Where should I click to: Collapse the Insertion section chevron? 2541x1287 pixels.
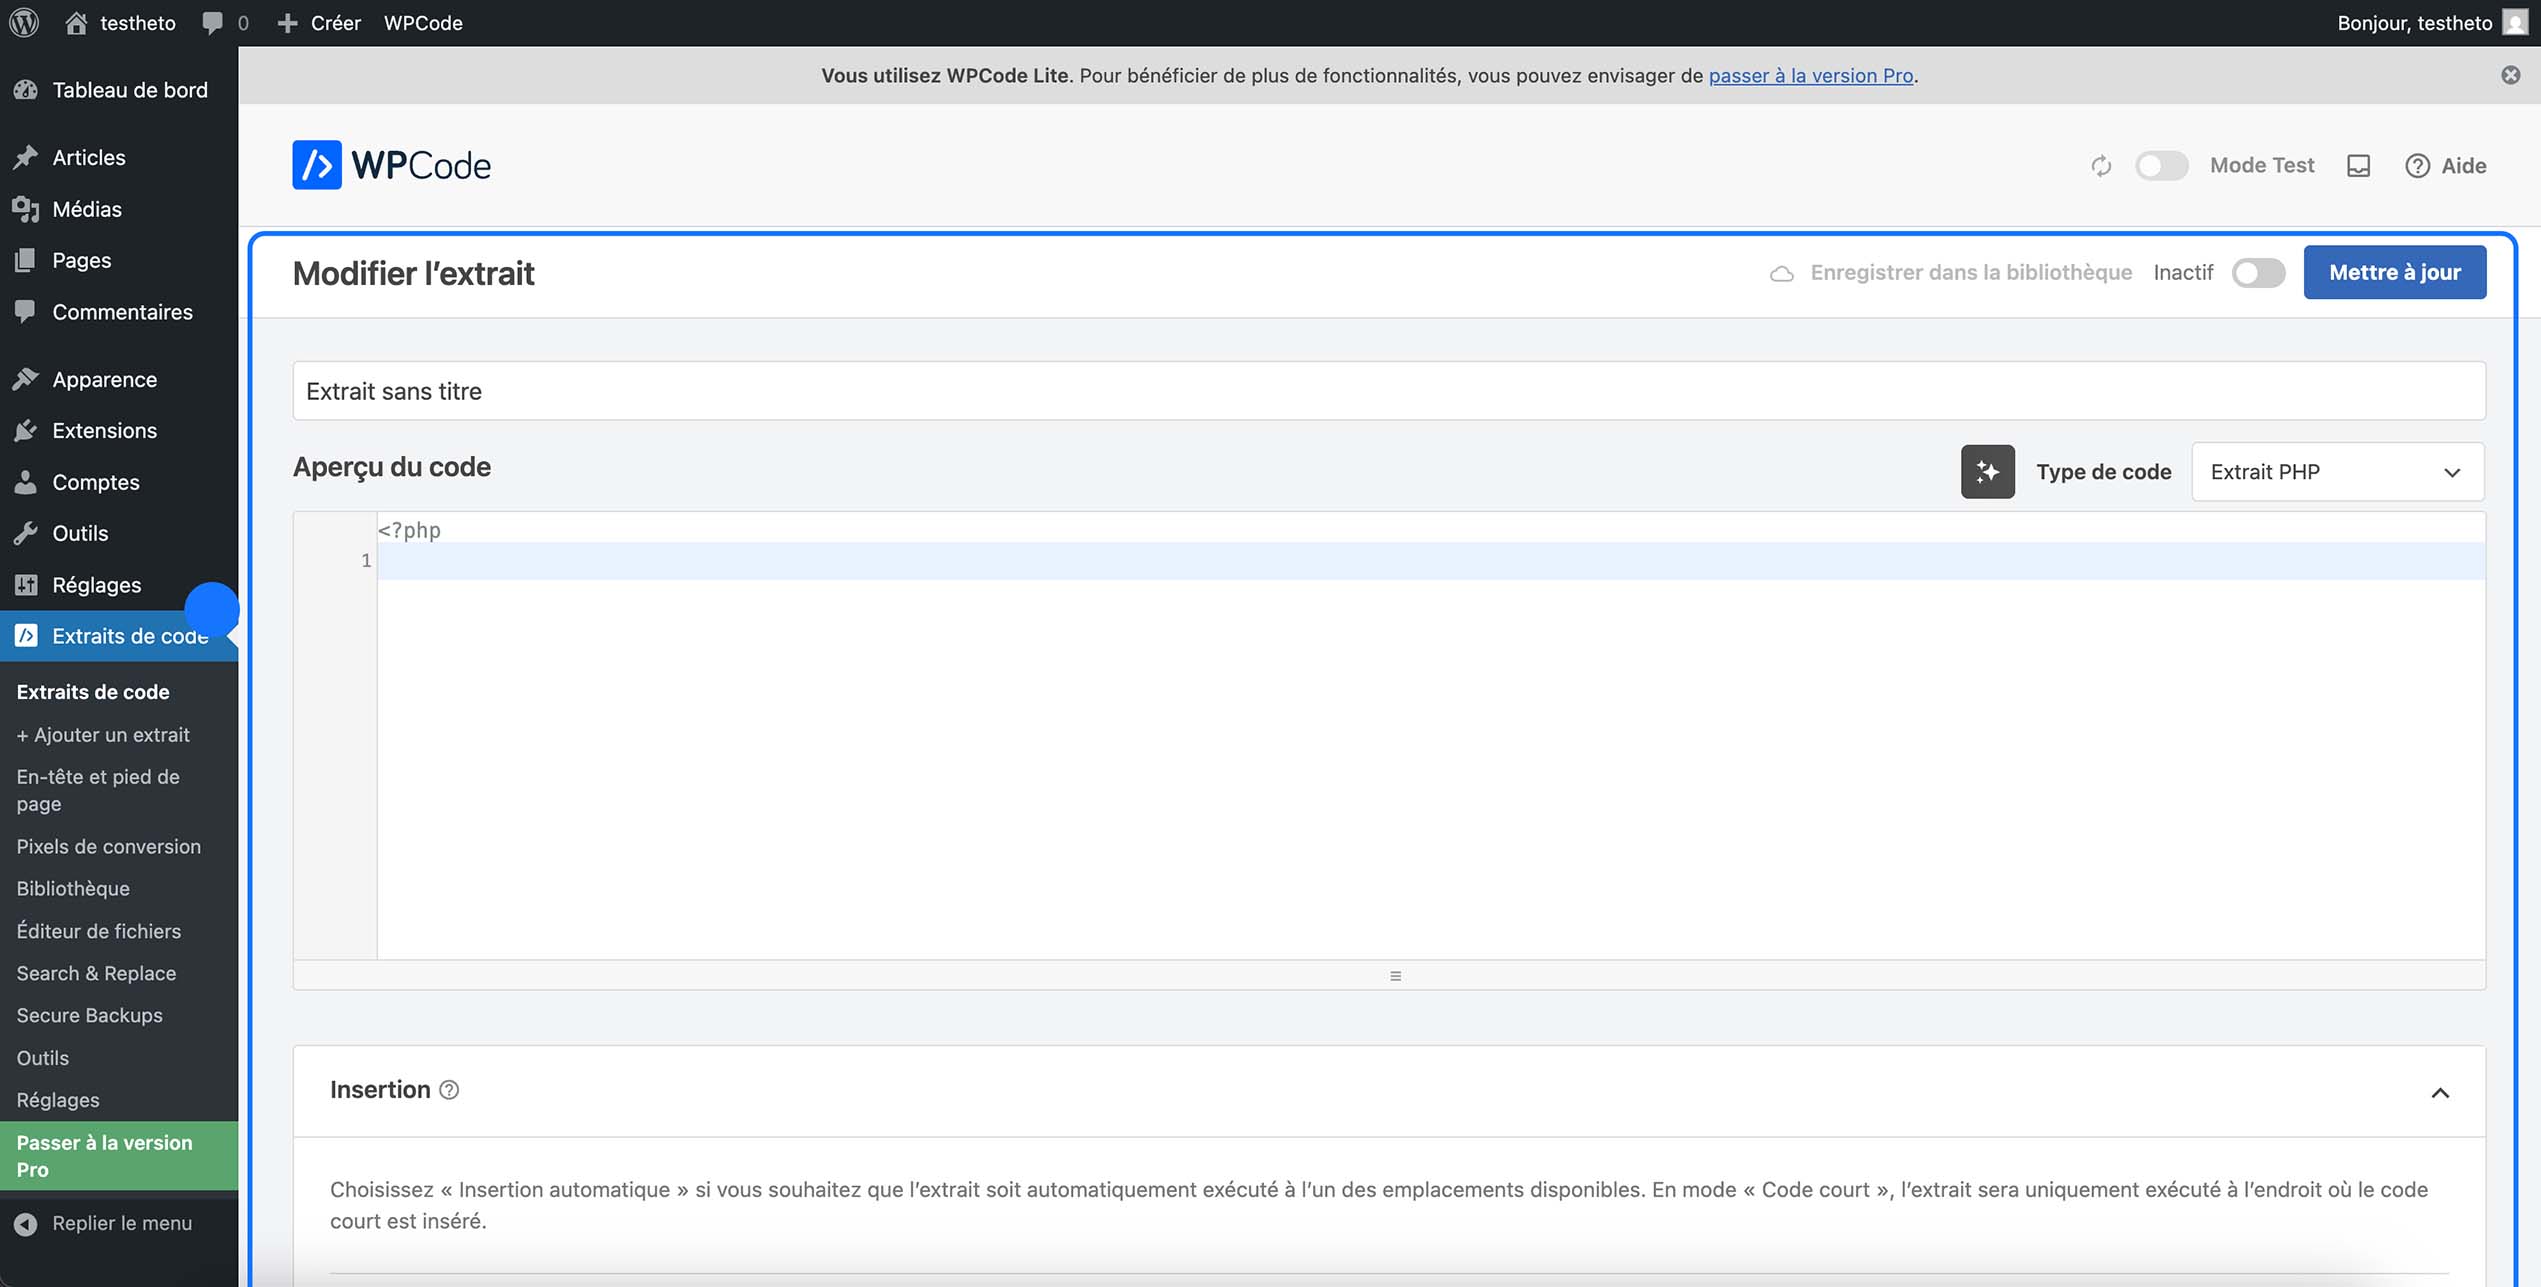pos(2440,1093)
